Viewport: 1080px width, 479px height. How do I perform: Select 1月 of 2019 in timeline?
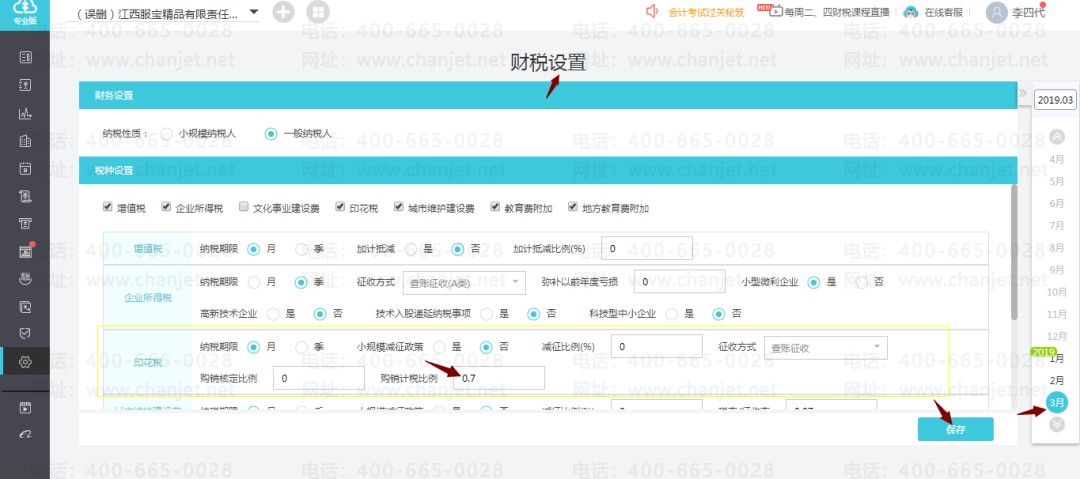click(x=1056, y=358)
